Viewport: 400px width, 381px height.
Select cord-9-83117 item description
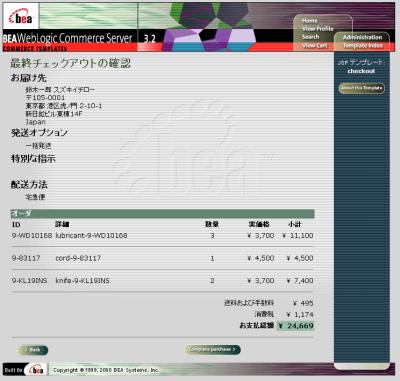(78, 258)
